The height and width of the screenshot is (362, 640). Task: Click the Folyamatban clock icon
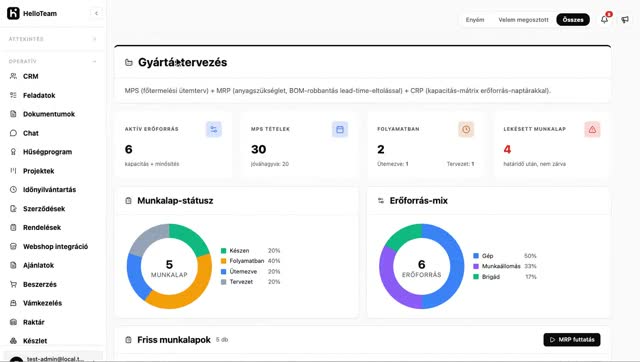click(466, 129)
